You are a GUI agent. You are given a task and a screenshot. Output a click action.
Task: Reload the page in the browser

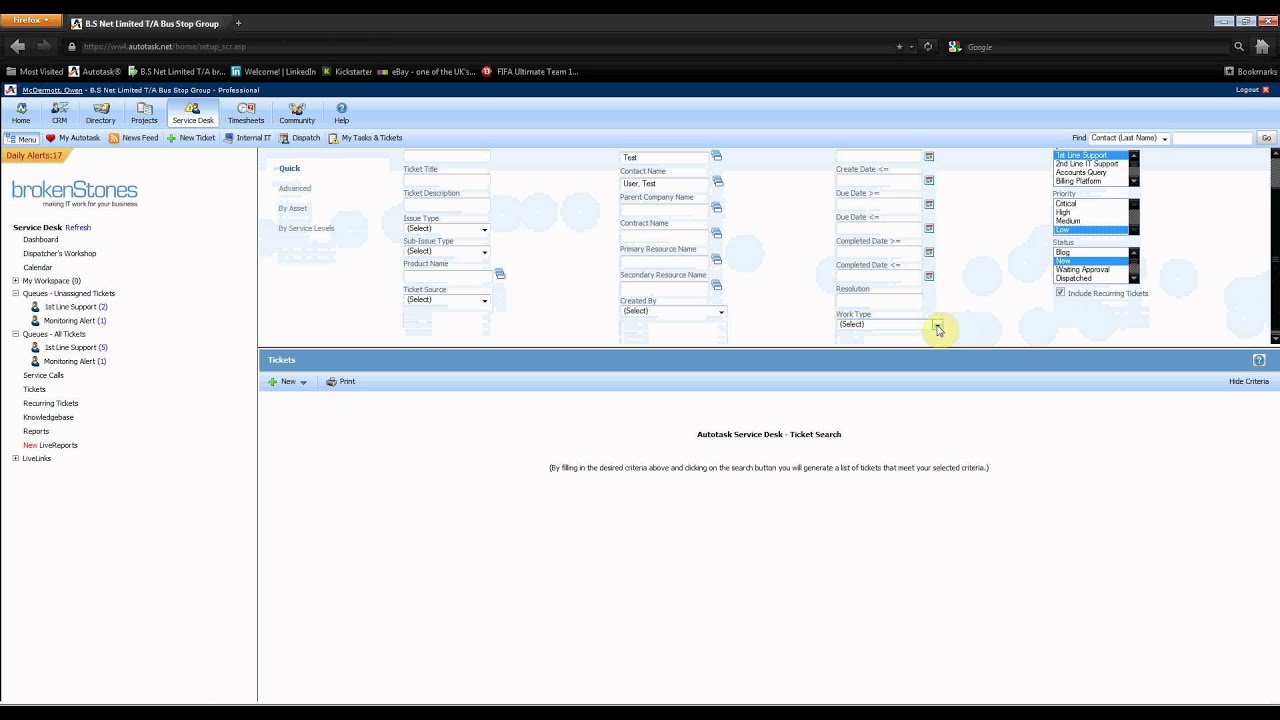point(928,46)
